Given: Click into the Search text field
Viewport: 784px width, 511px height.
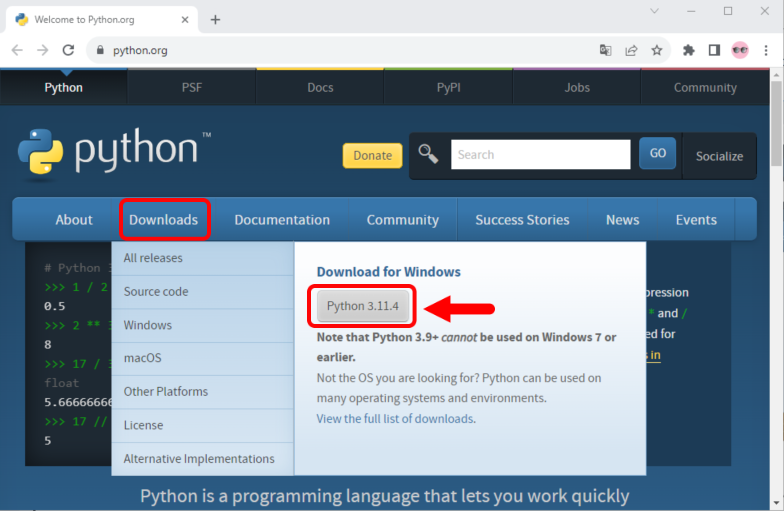Looking at the screenshot, I should [x=540, y=155].
